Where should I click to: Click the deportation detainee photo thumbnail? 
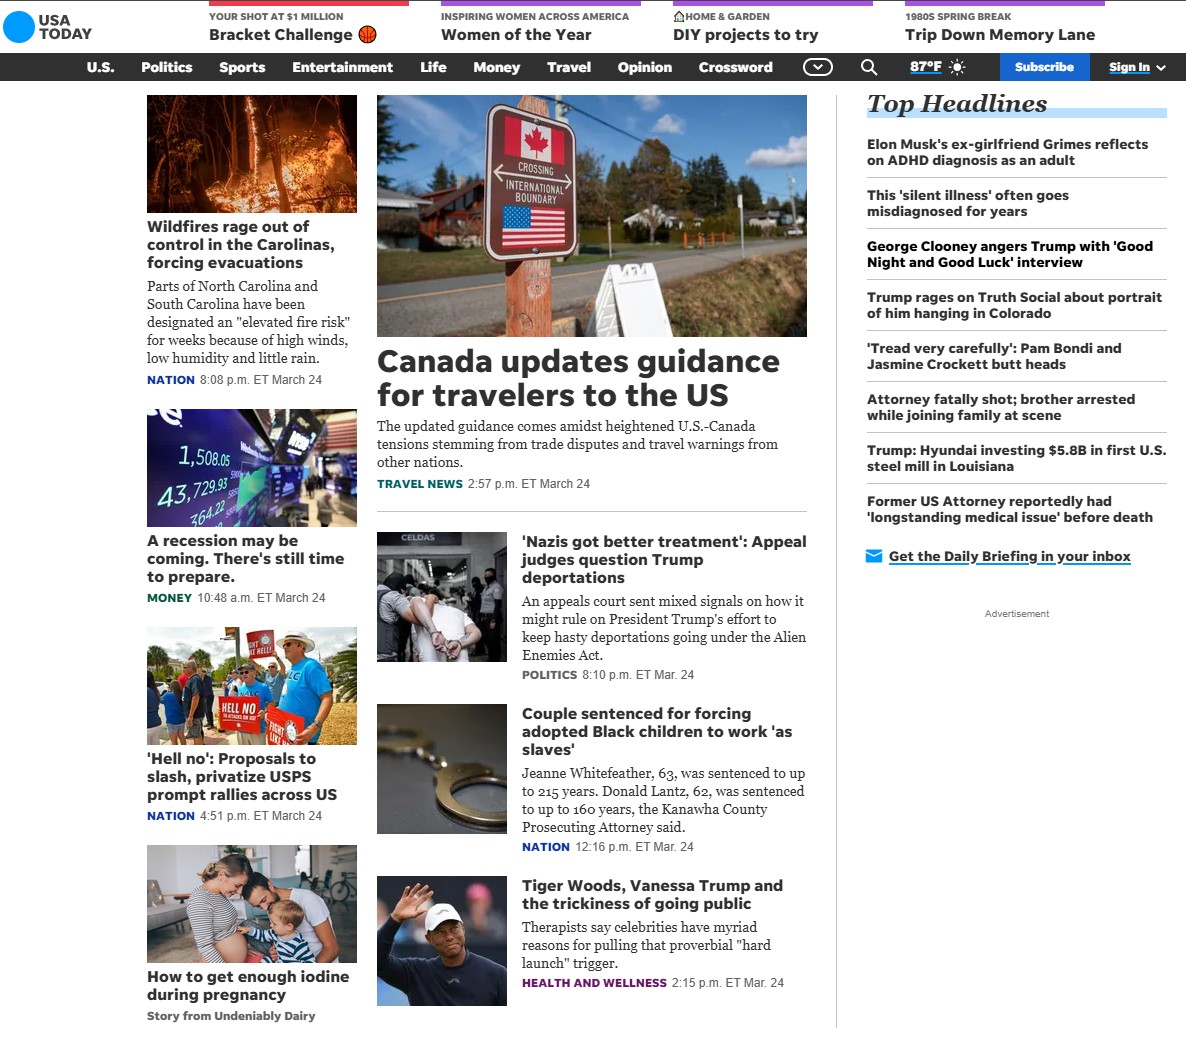[x=442, y=597]
